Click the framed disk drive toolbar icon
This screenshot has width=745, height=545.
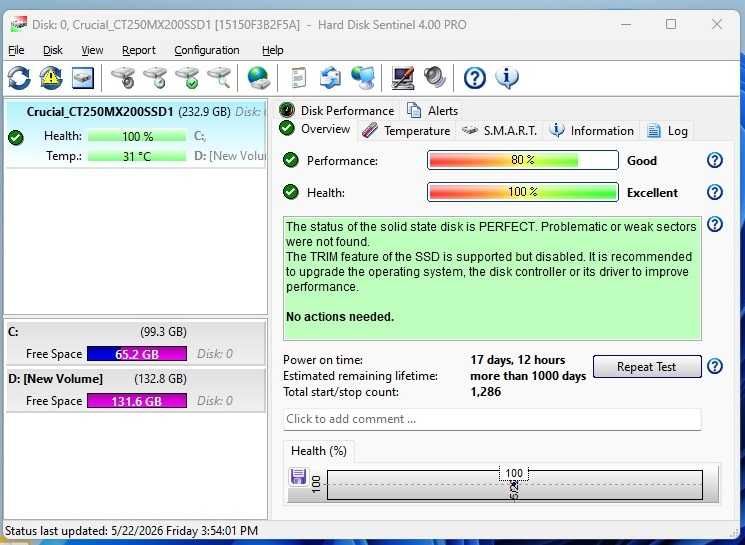83,77
